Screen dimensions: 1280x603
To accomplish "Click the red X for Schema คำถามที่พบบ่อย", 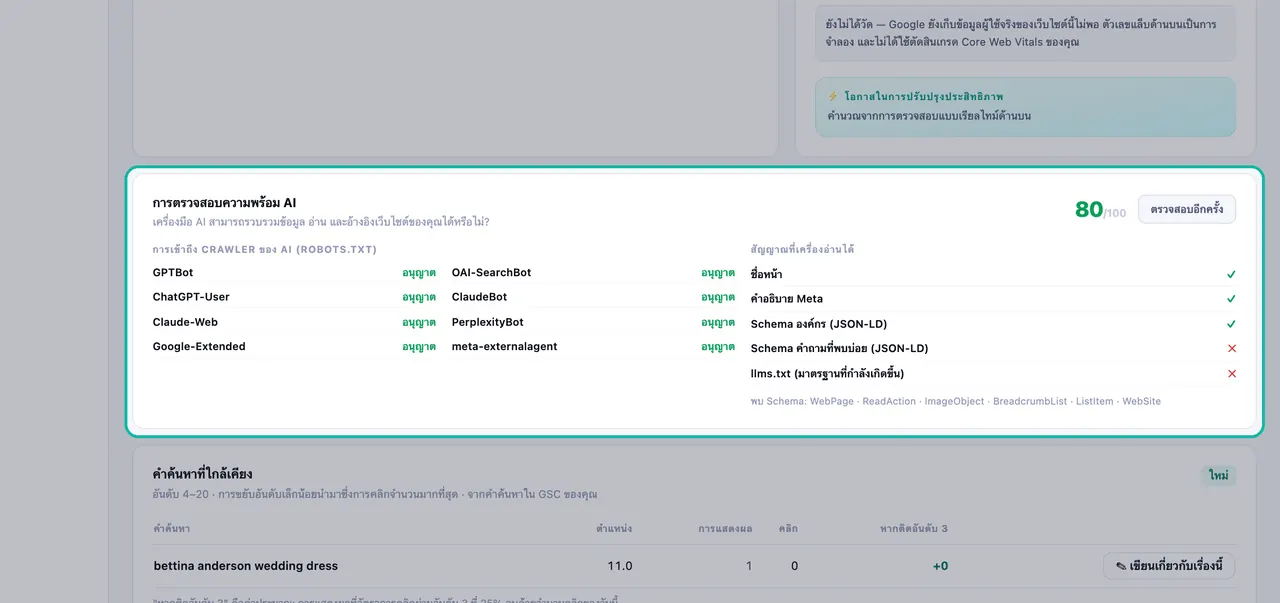I will click(1231, 349).
